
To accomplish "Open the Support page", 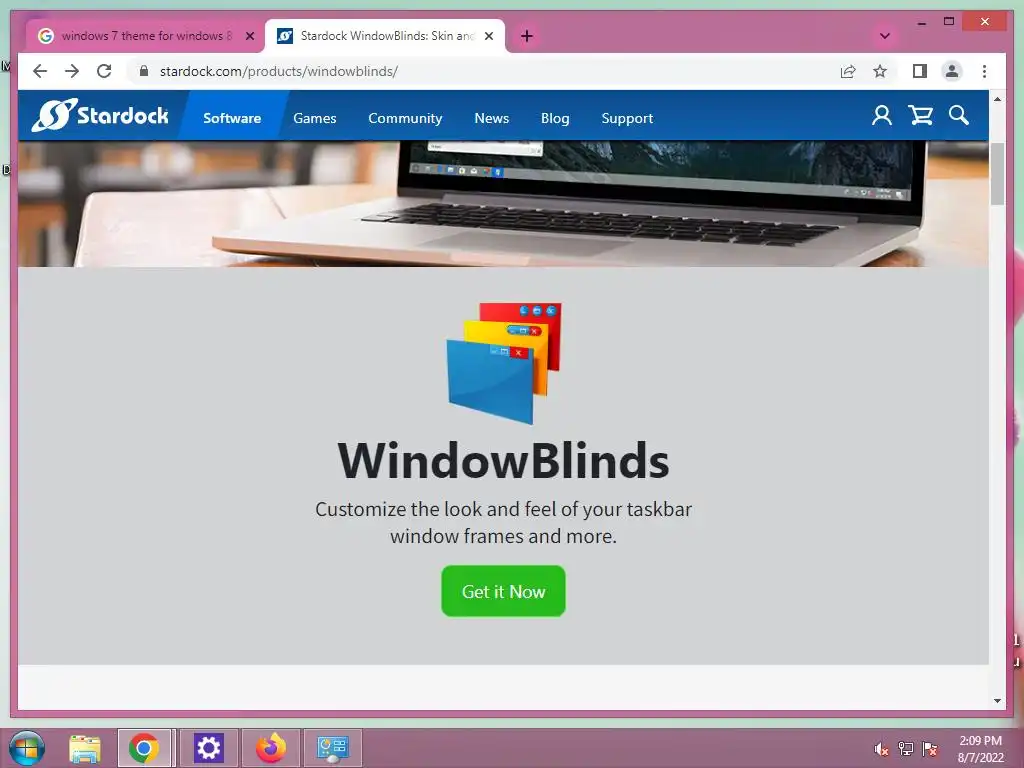I will coord(627,118).
